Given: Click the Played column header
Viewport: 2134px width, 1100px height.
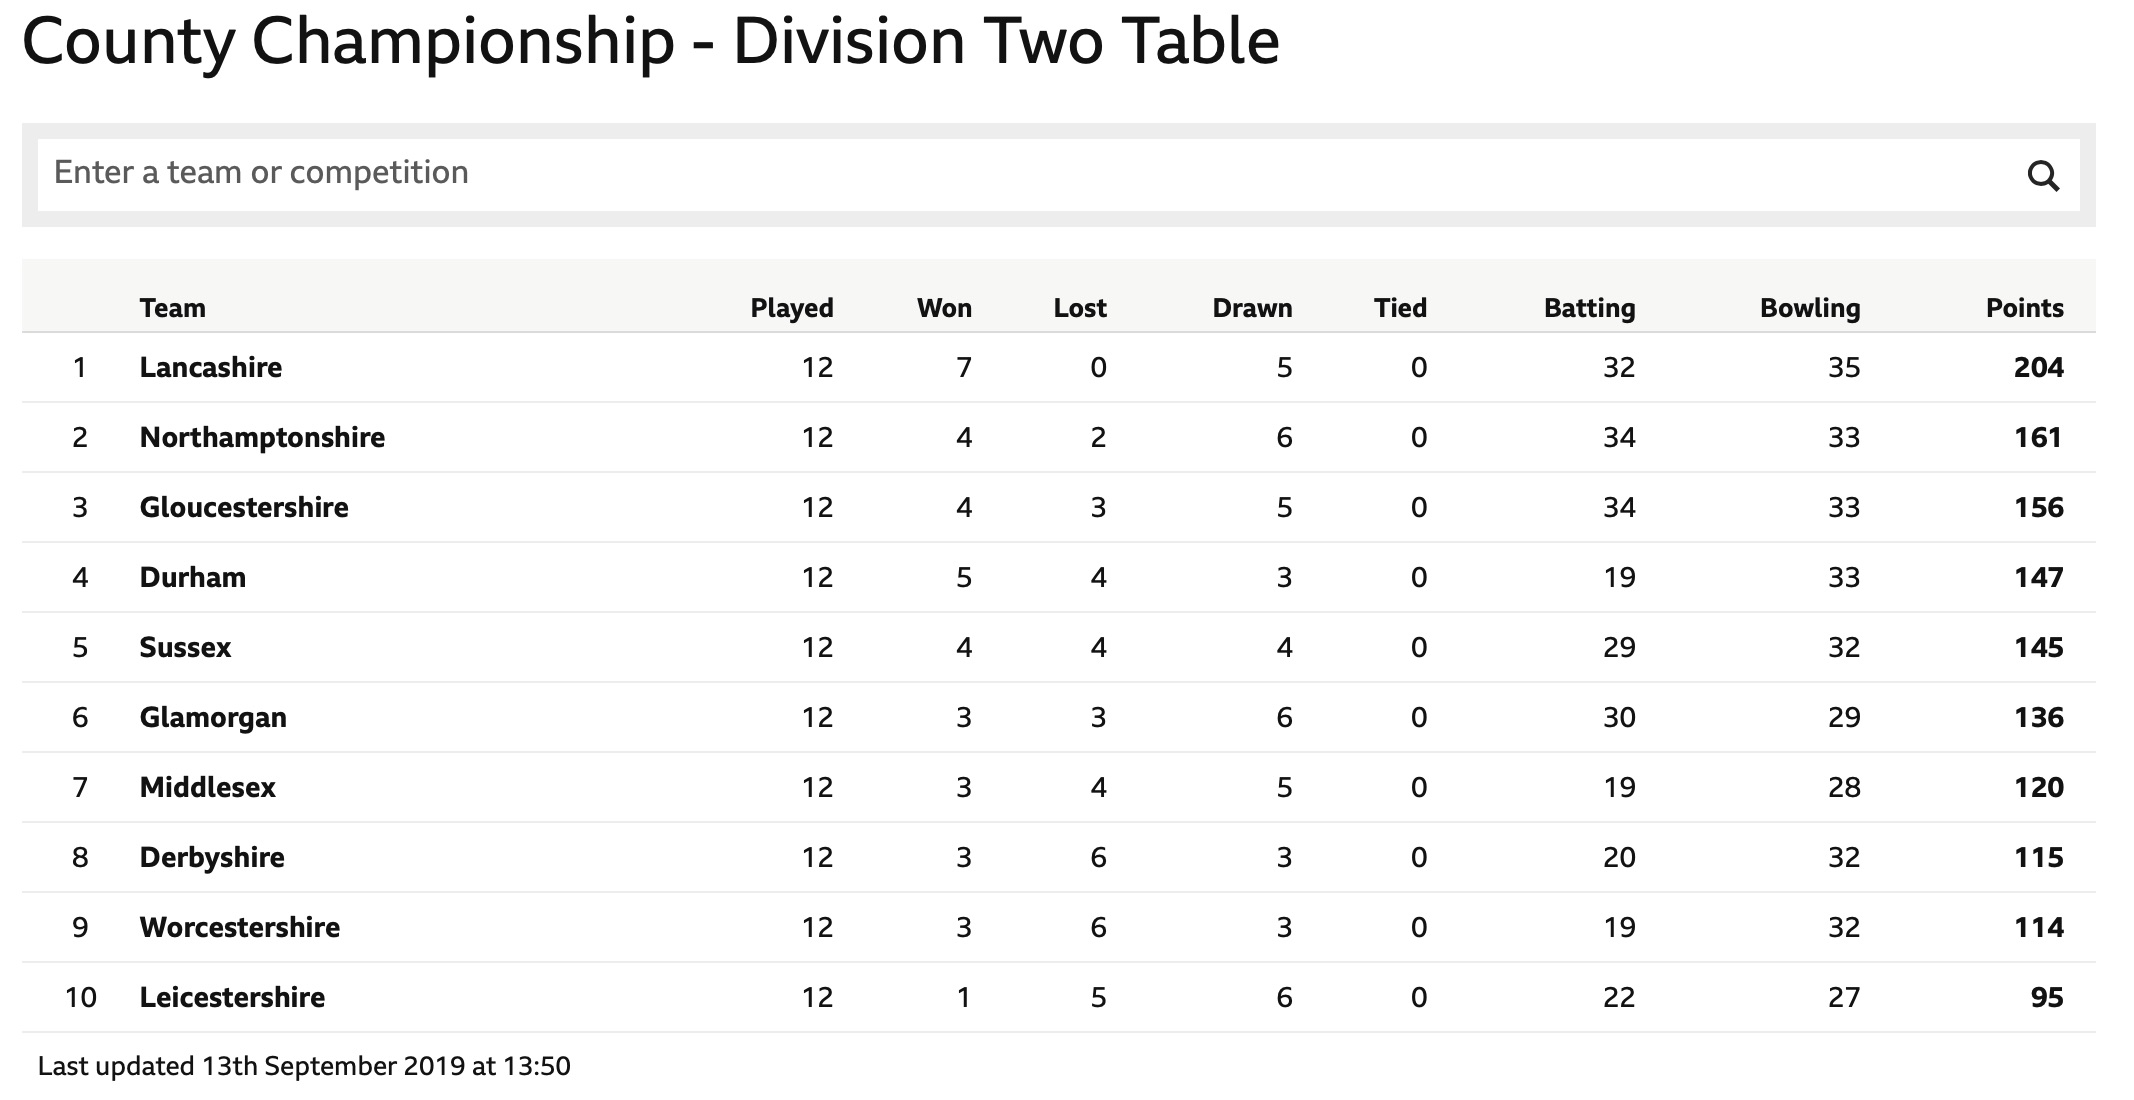Looking at the screenshot, I should click(x=792, y=307).
